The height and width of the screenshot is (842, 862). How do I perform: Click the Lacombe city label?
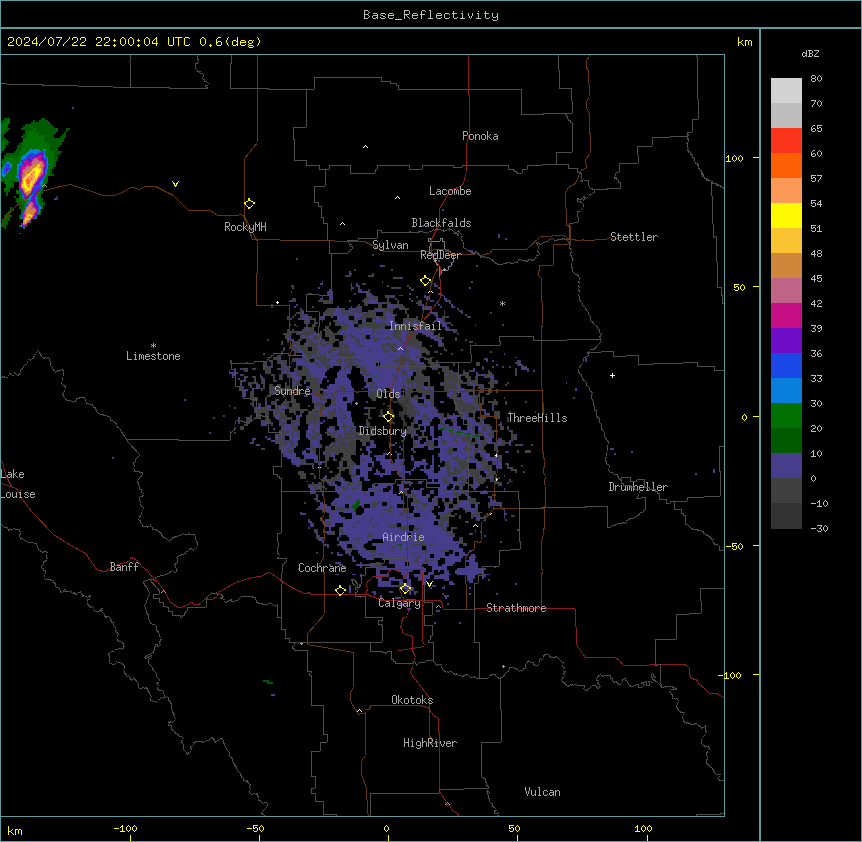pyautogui.click(x=450, y=191)
